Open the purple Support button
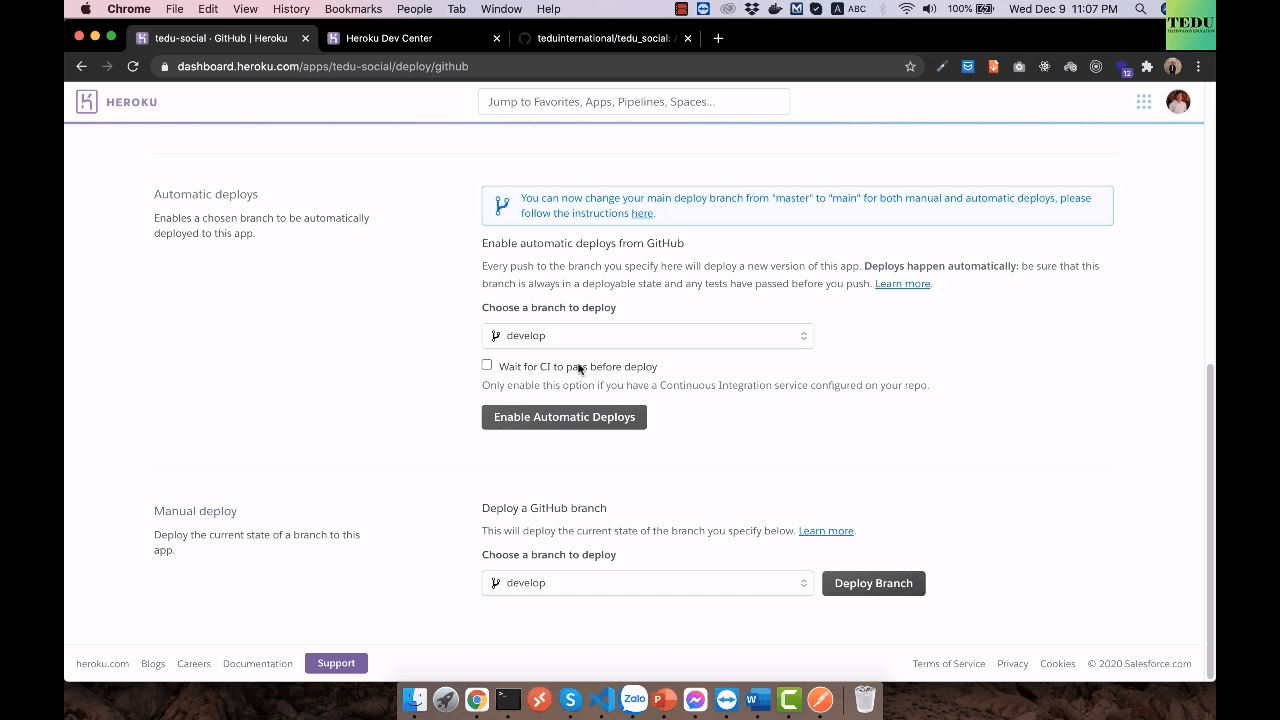This screenshot has width=1280, height=720. [x=336, y=663]
